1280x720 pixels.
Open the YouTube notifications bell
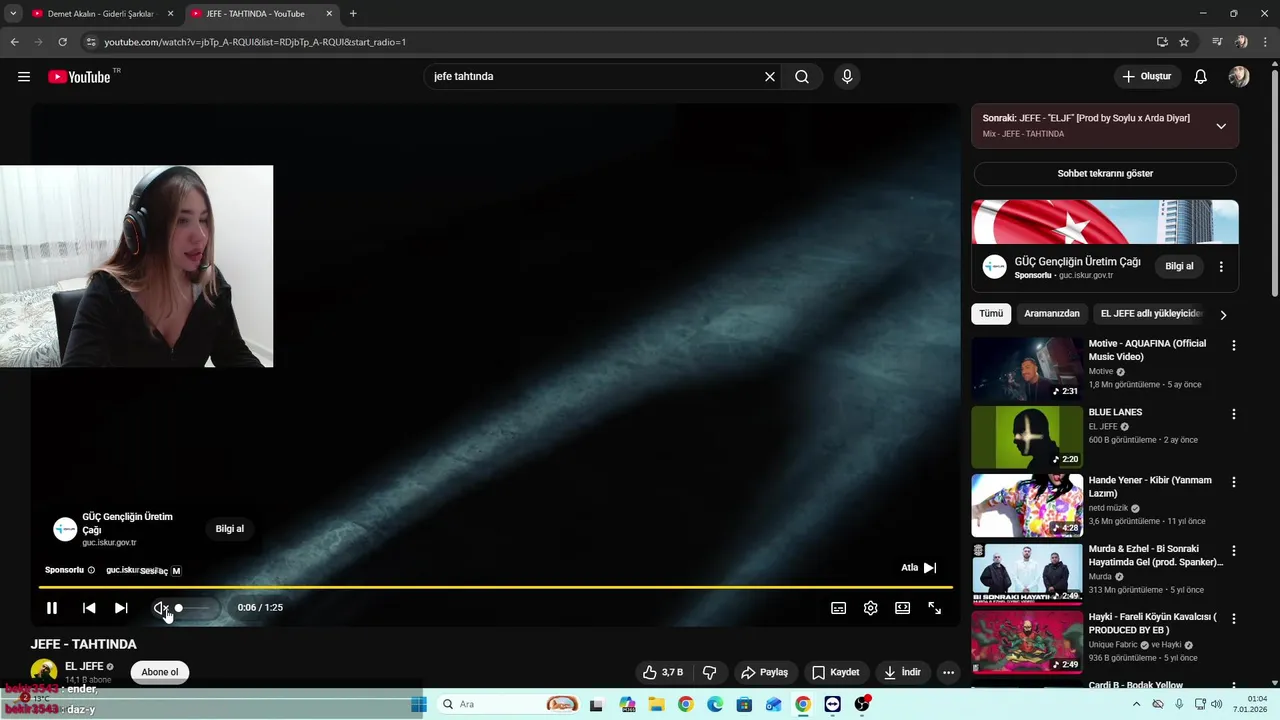point(1201,77)
